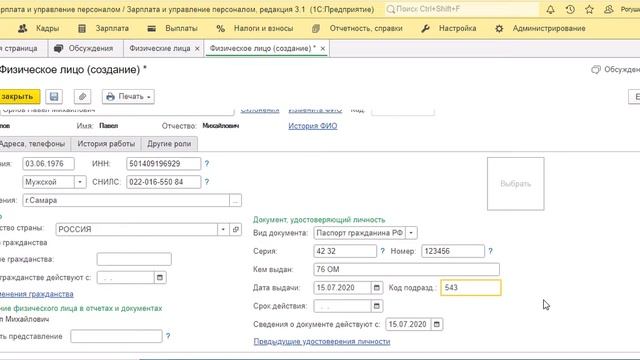Switch to the Обсуждения tab

click(84, 48)
